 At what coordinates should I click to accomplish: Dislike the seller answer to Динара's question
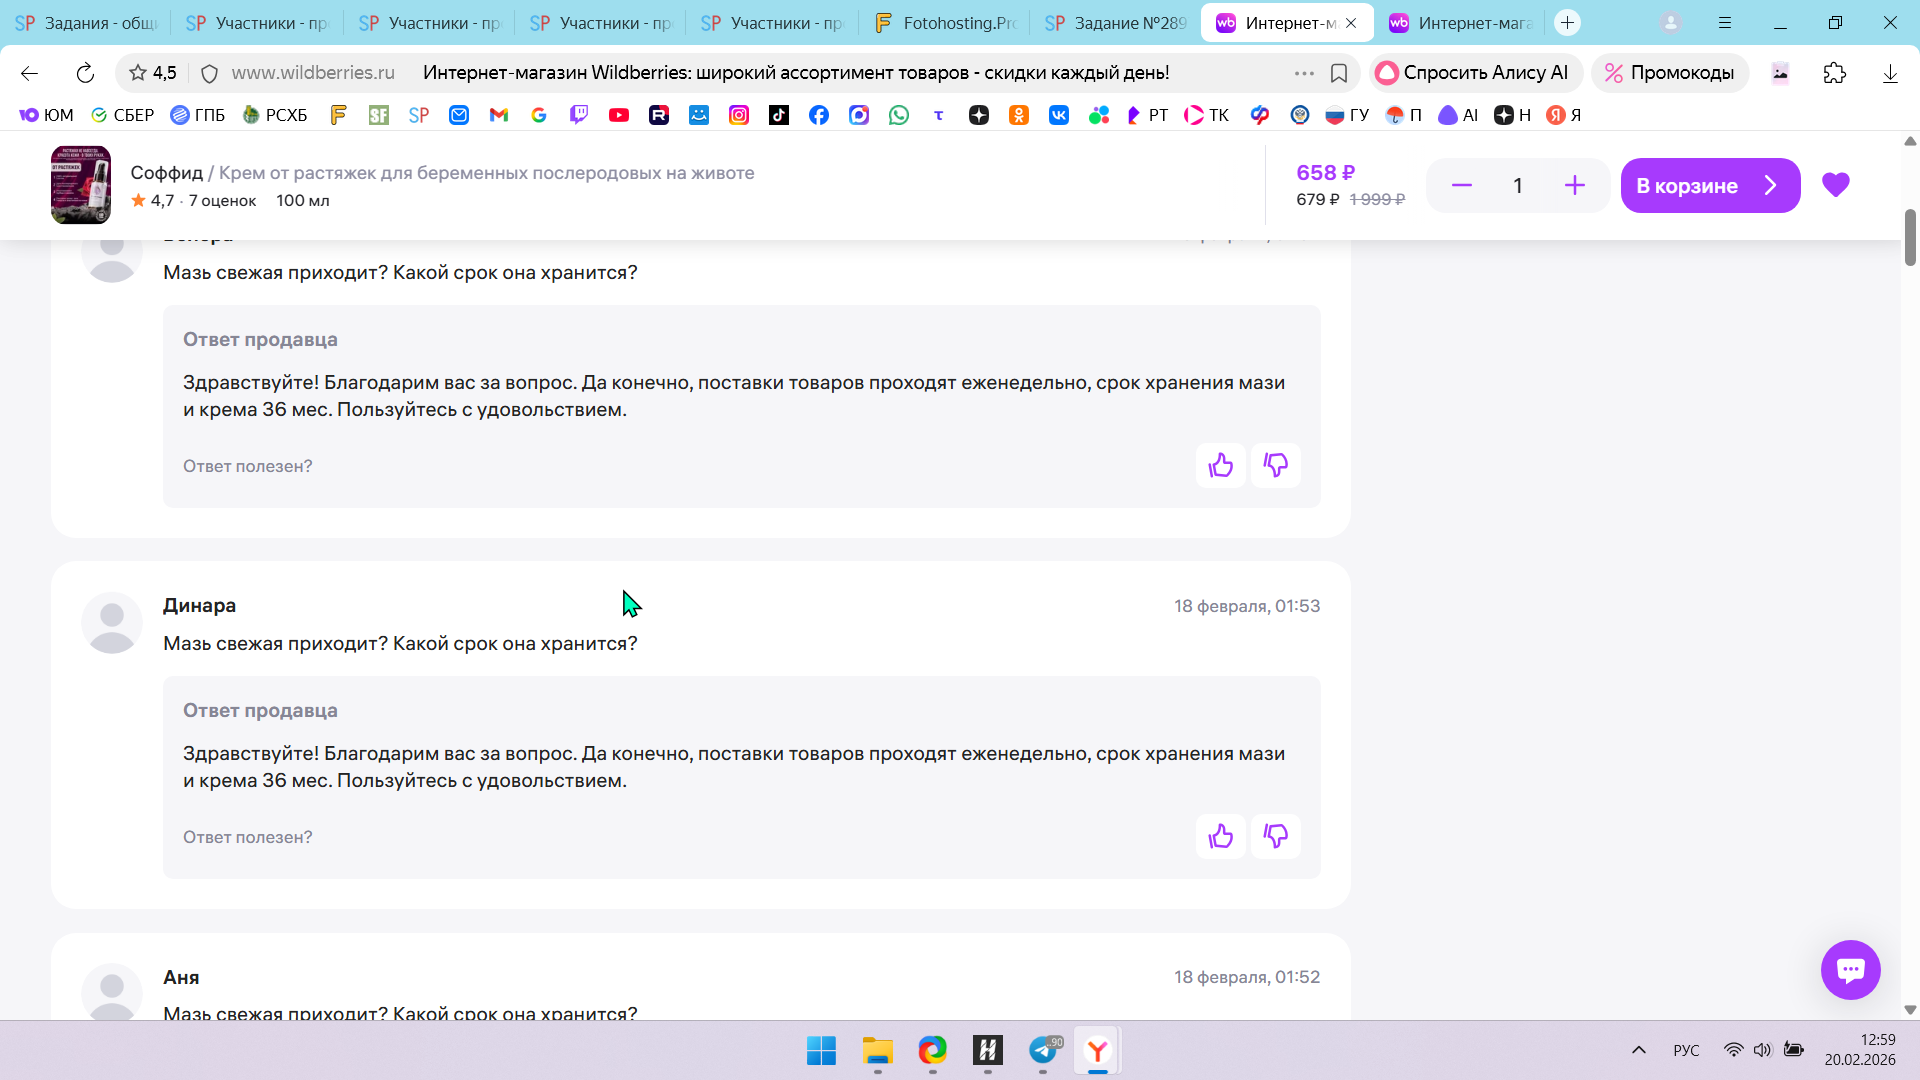click(x=1275, y=836)
